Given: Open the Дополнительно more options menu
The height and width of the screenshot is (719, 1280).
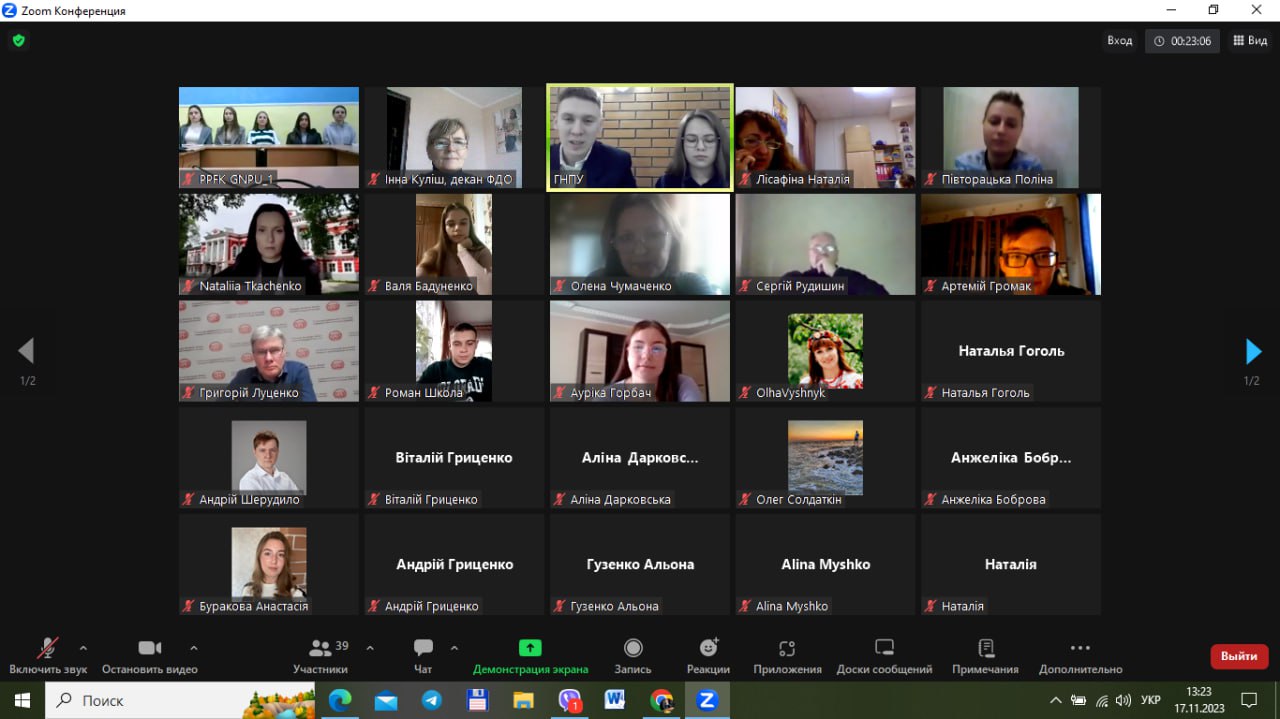Looking at the screenshot, I should pos(1080,656).
